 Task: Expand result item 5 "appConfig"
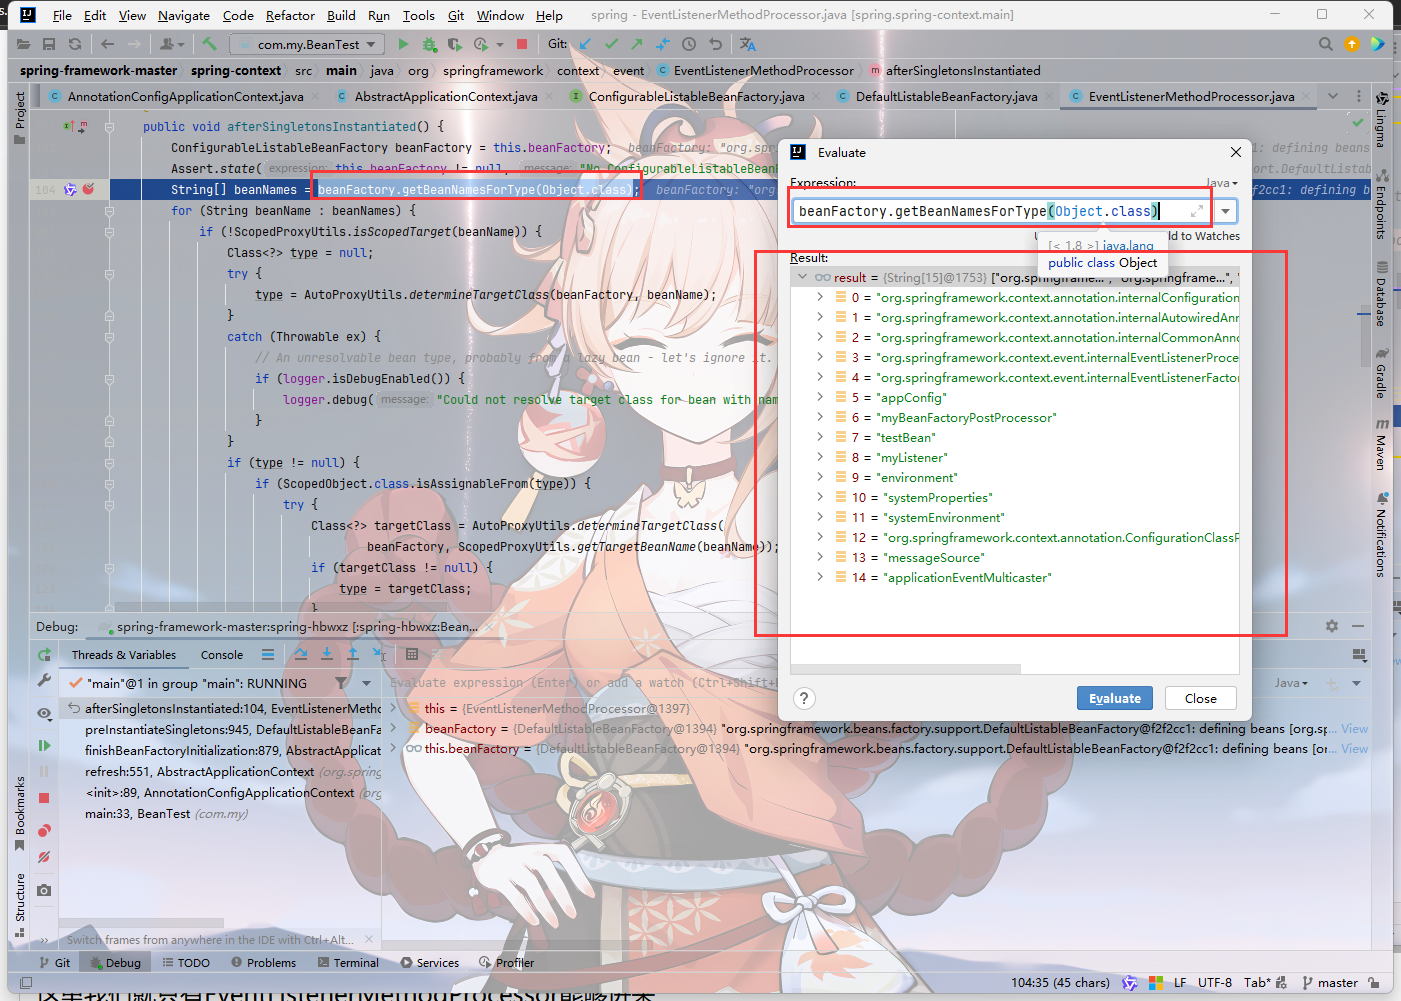tap(820, 397)
